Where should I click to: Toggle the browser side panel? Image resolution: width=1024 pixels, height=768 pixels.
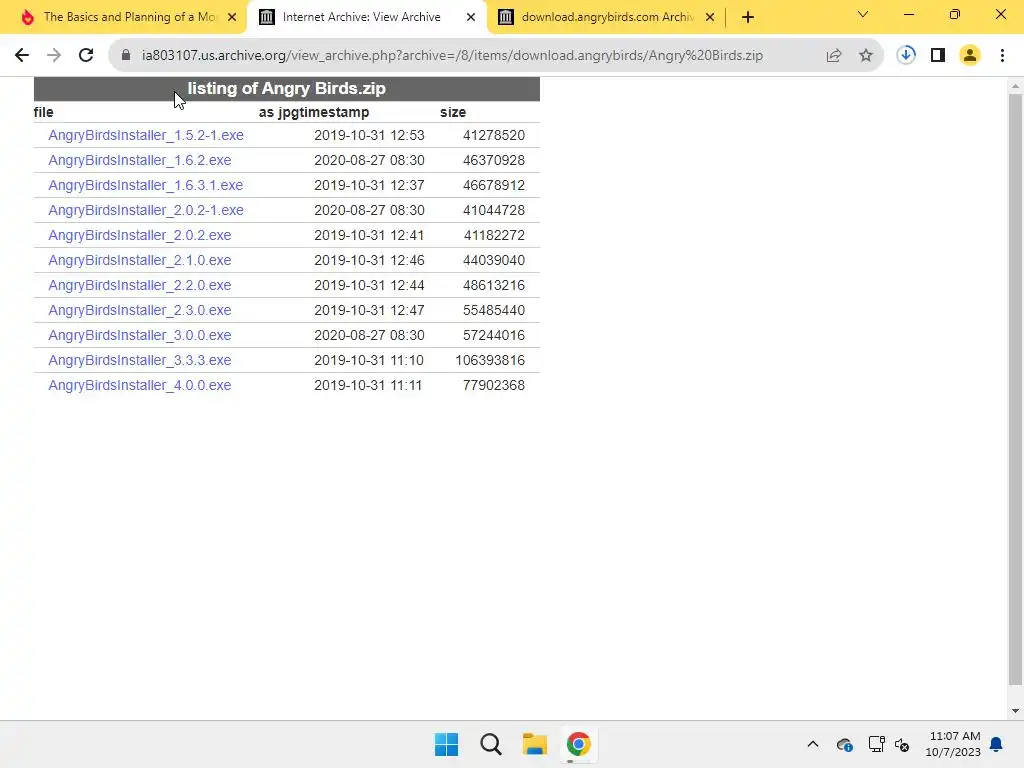pos(938,56)
